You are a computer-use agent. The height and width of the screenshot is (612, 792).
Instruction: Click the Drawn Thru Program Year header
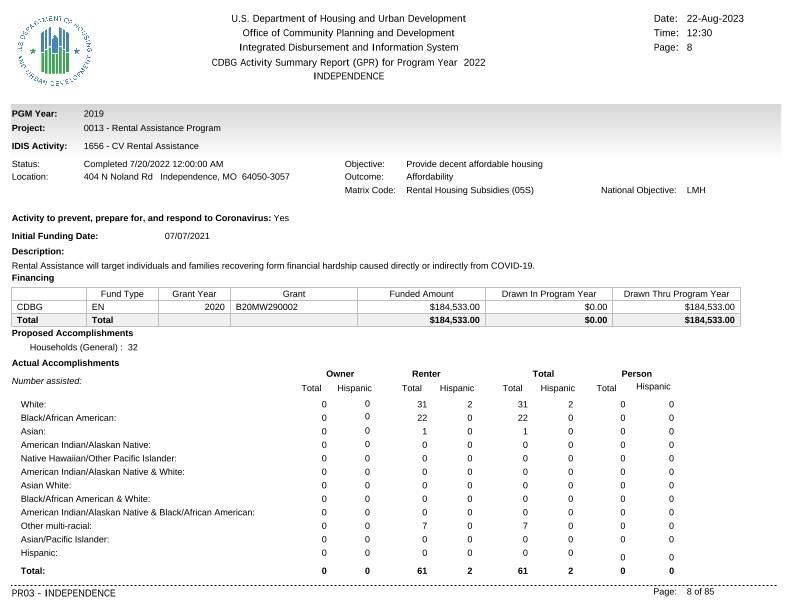(x=676, y=294)
